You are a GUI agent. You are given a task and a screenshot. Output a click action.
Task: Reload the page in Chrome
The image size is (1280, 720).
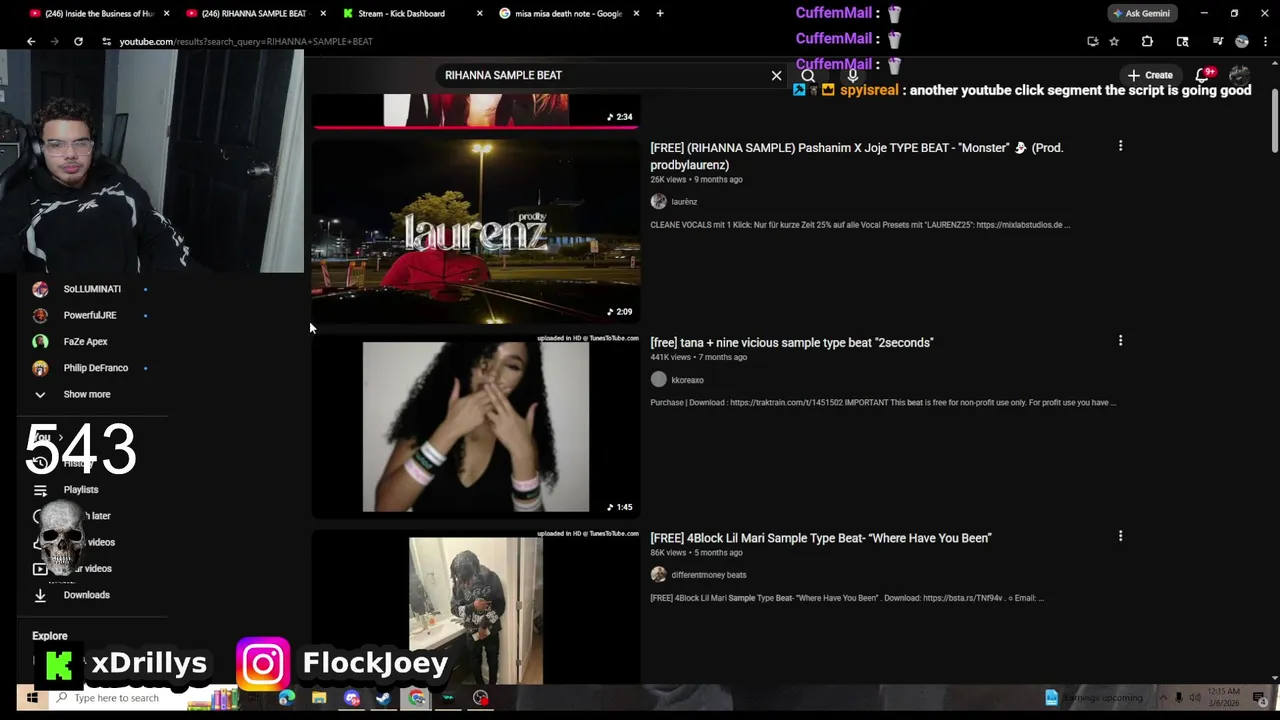(x=78, y=41)
